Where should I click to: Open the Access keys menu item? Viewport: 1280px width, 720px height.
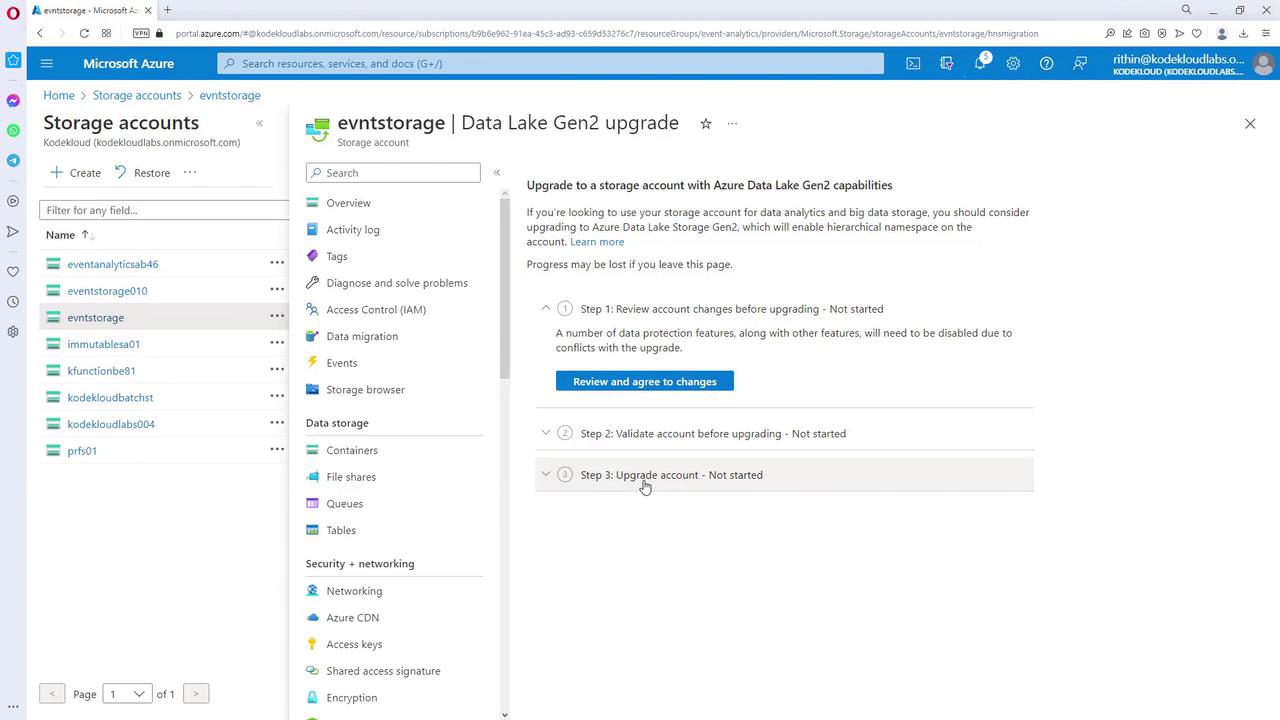pyautogui.click(x=354, y=644)
